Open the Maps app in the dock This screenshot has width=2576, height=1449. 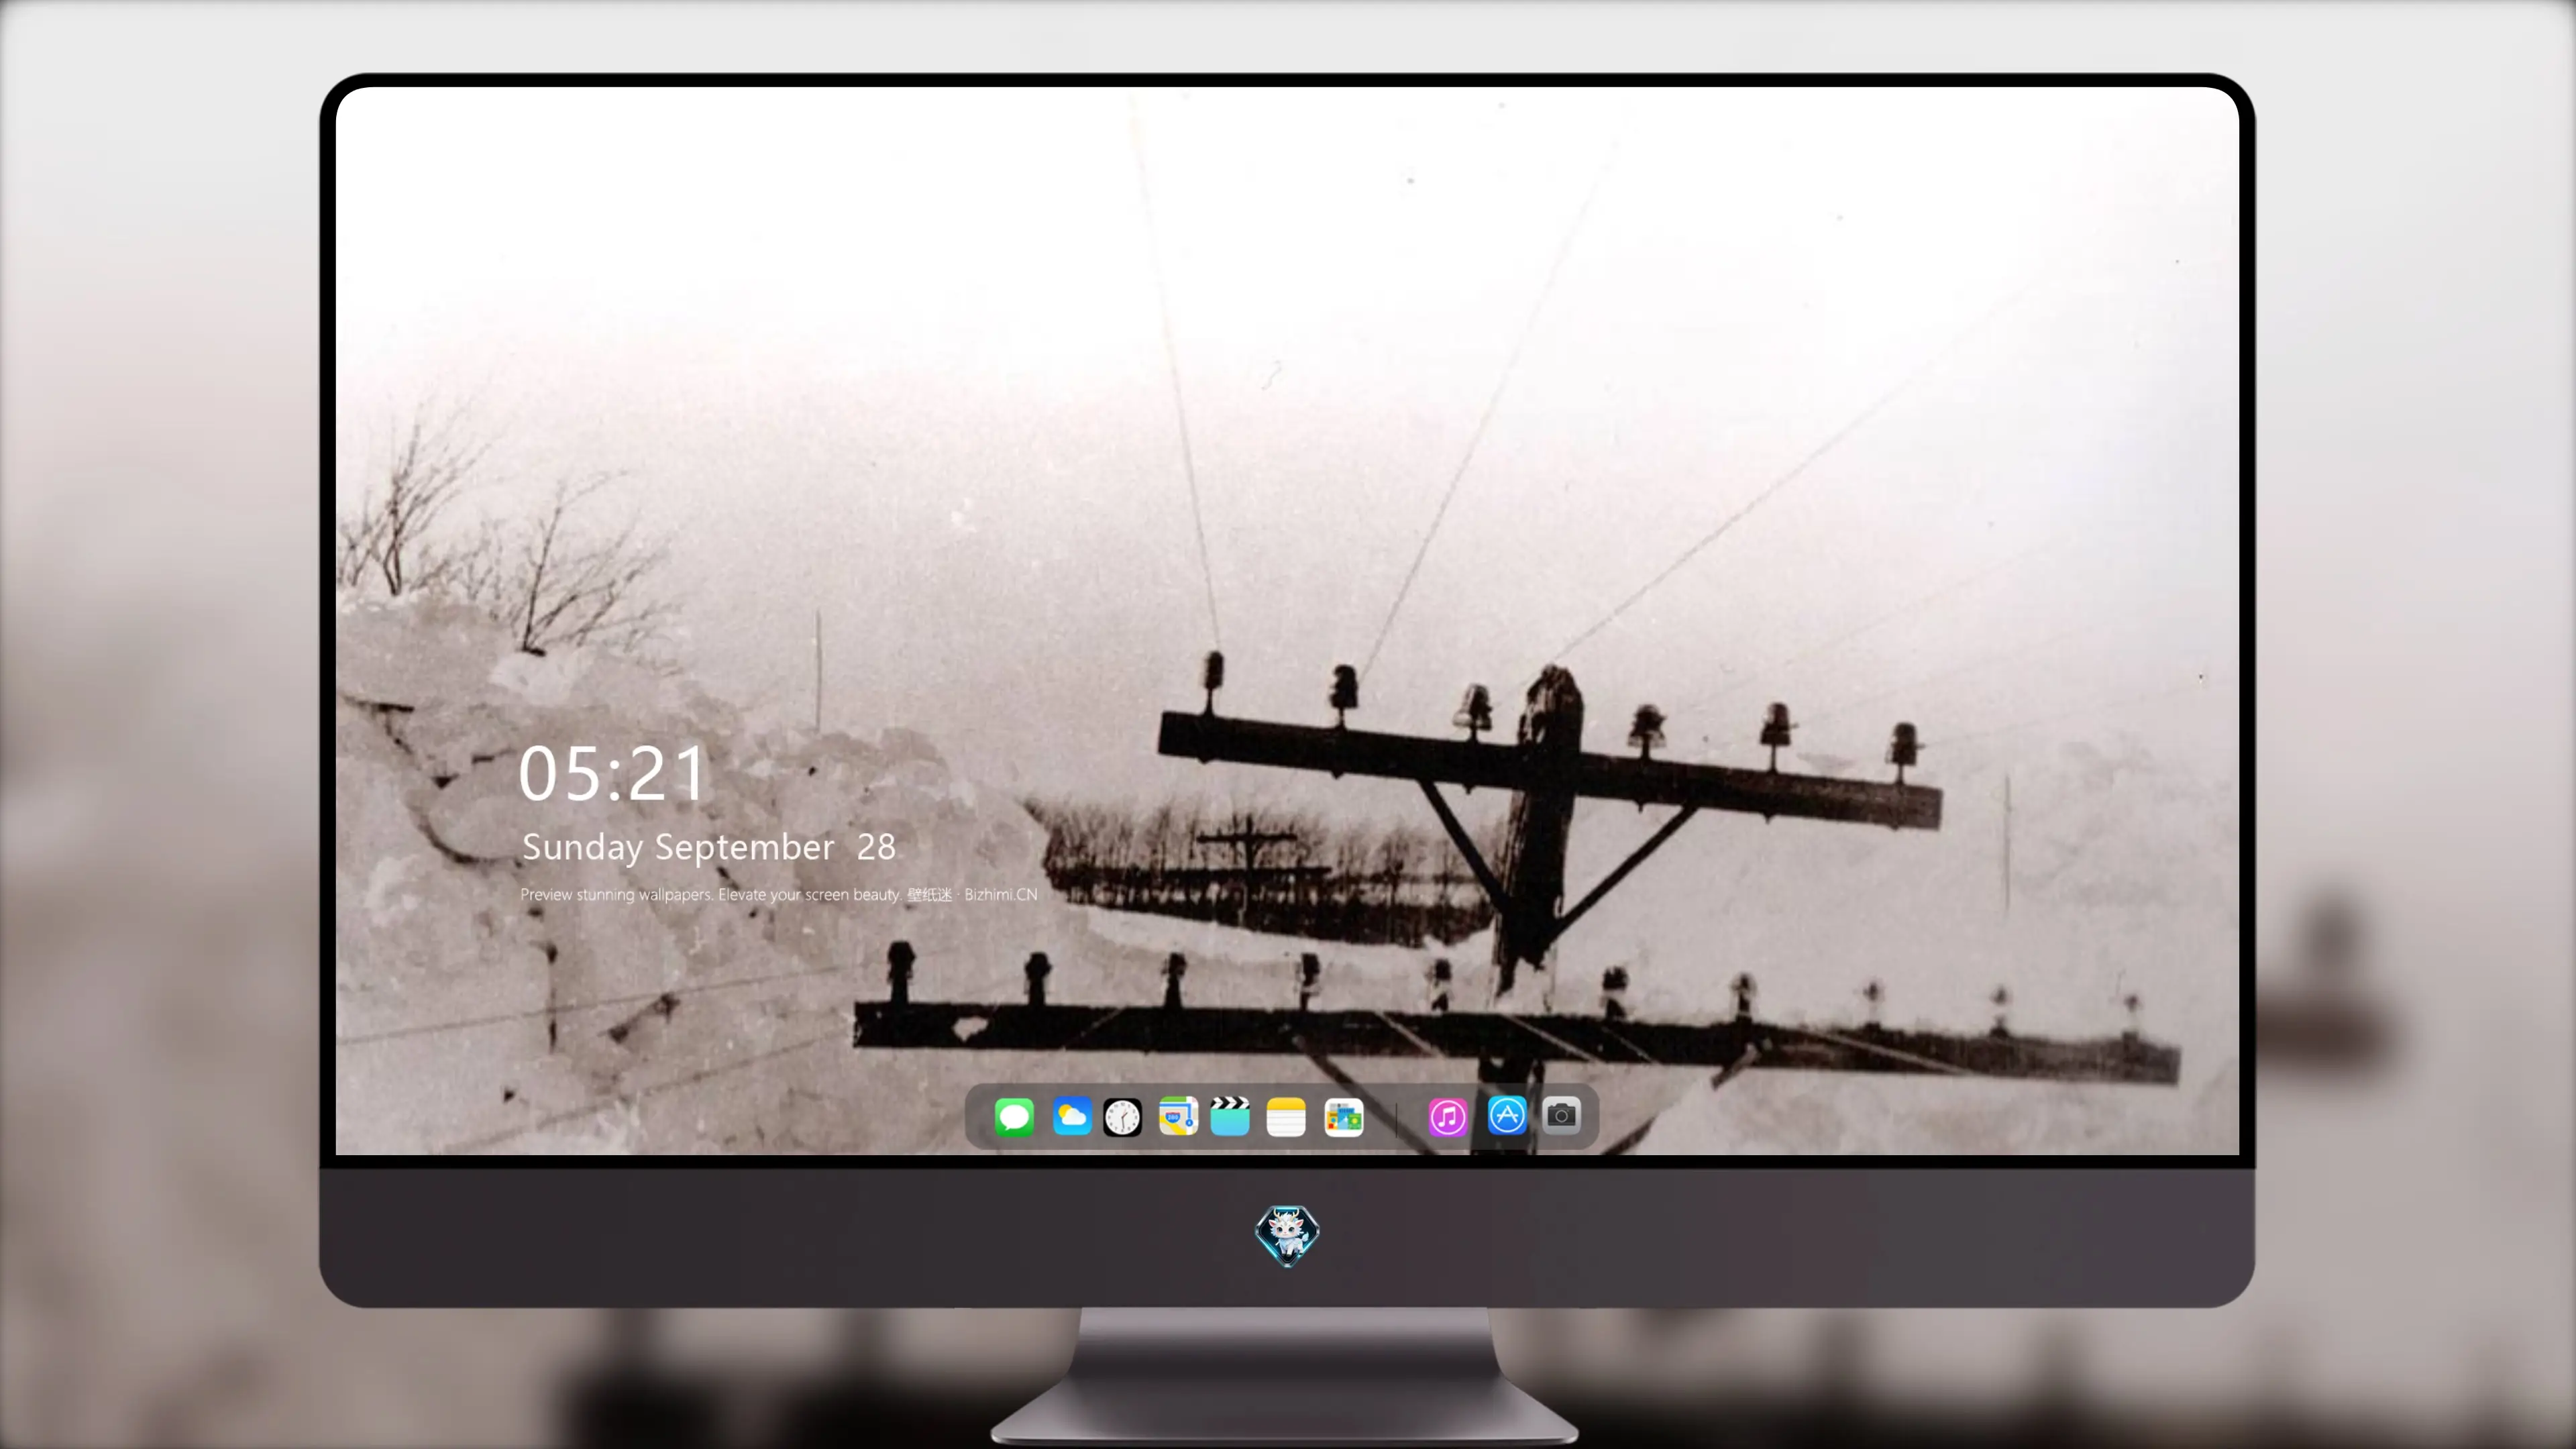1178,1117
